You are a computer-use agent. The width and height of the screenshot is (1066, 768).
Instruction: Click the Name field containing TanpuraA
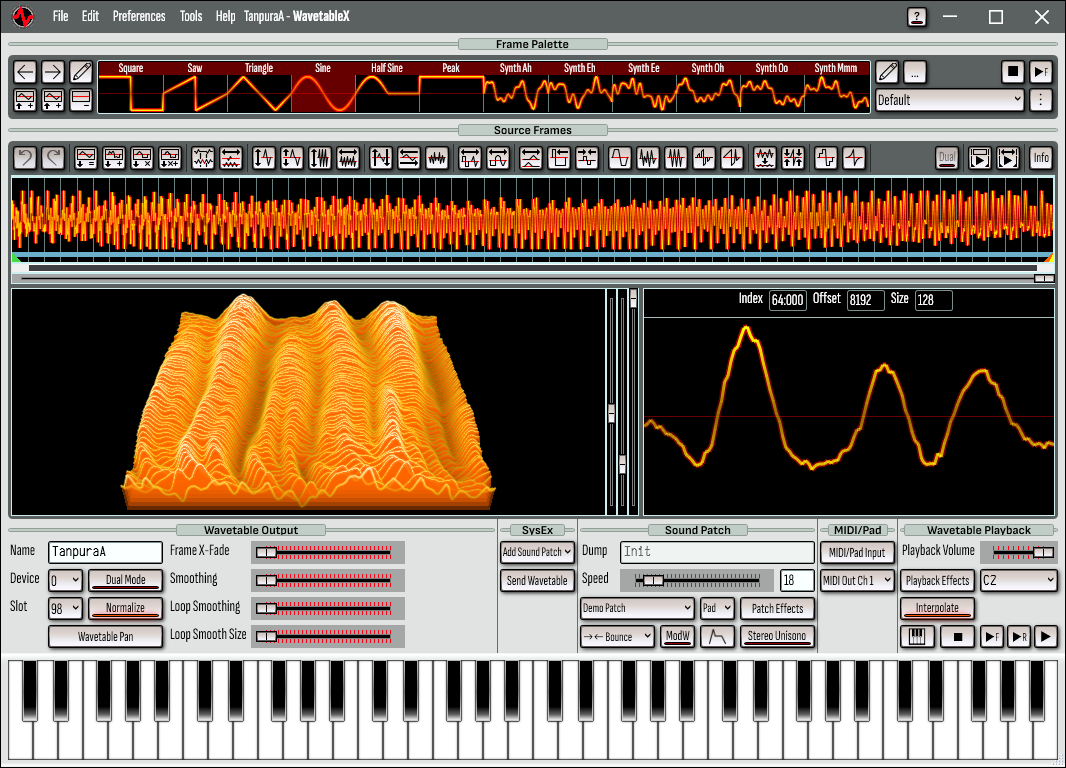pos(105,552)
